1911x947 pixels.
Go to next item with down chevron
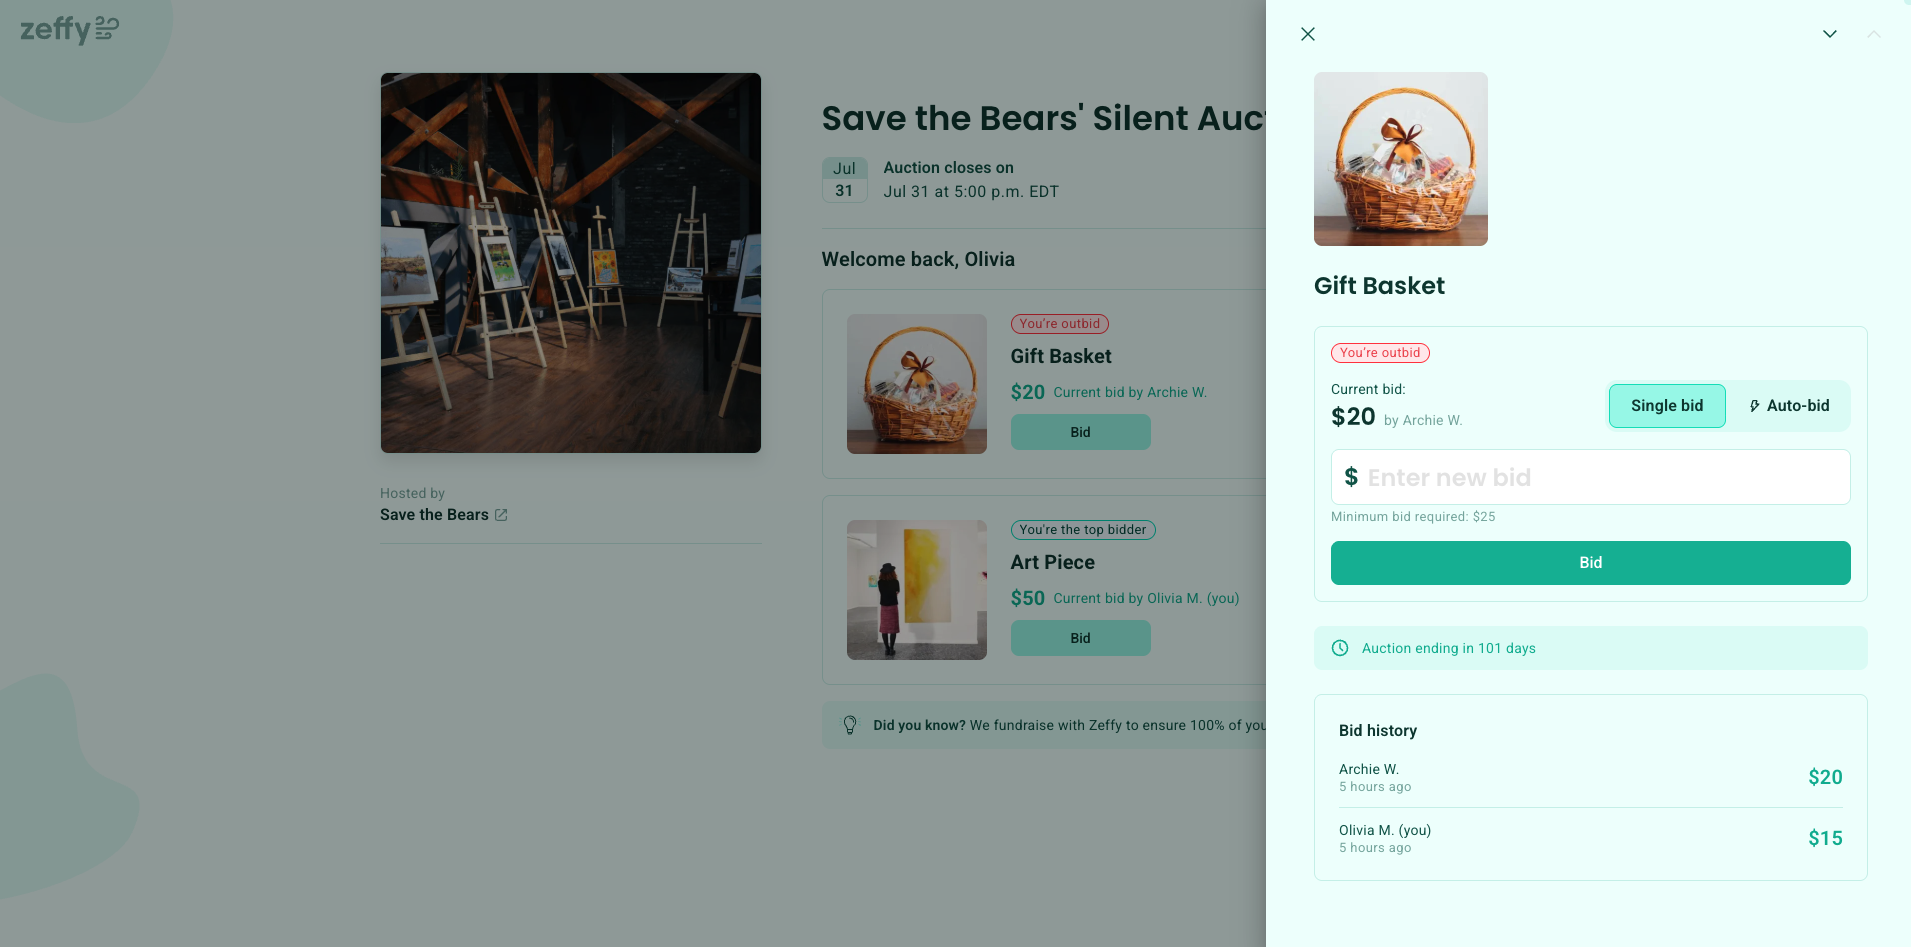pyautogui.click(x=1829, y=34)
